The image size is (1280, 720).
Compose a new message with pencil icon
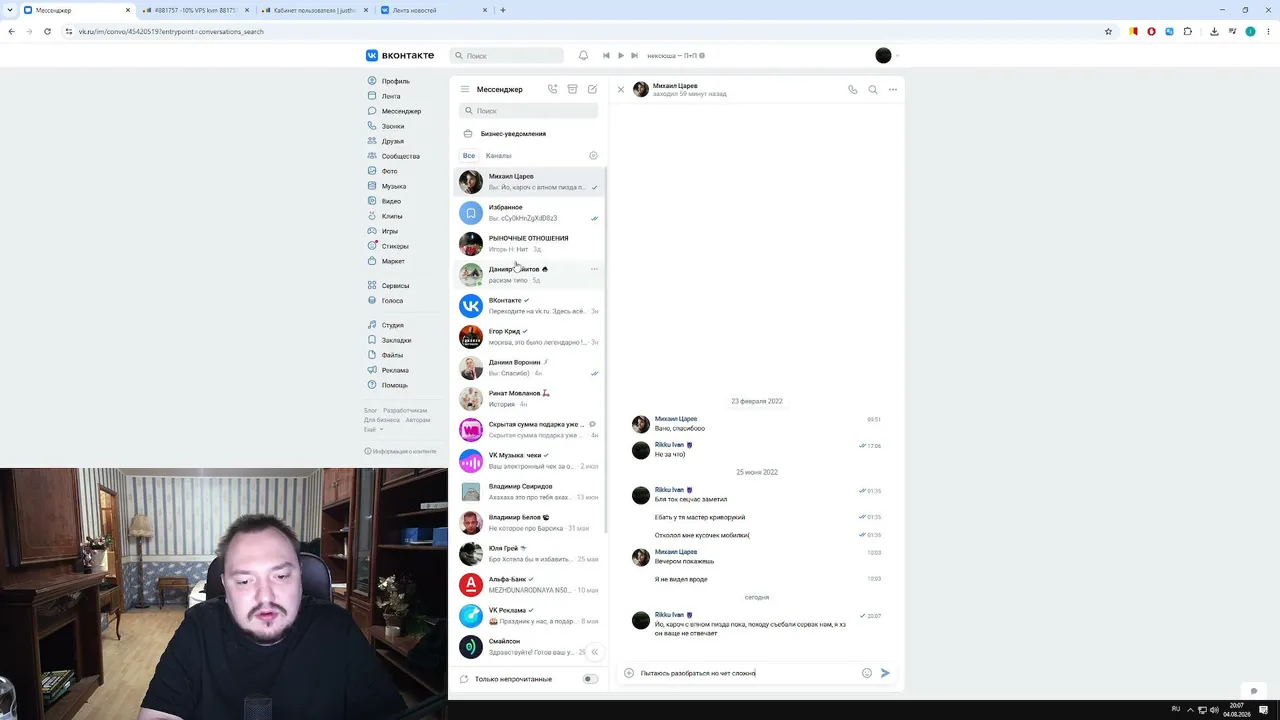(592, 89)
